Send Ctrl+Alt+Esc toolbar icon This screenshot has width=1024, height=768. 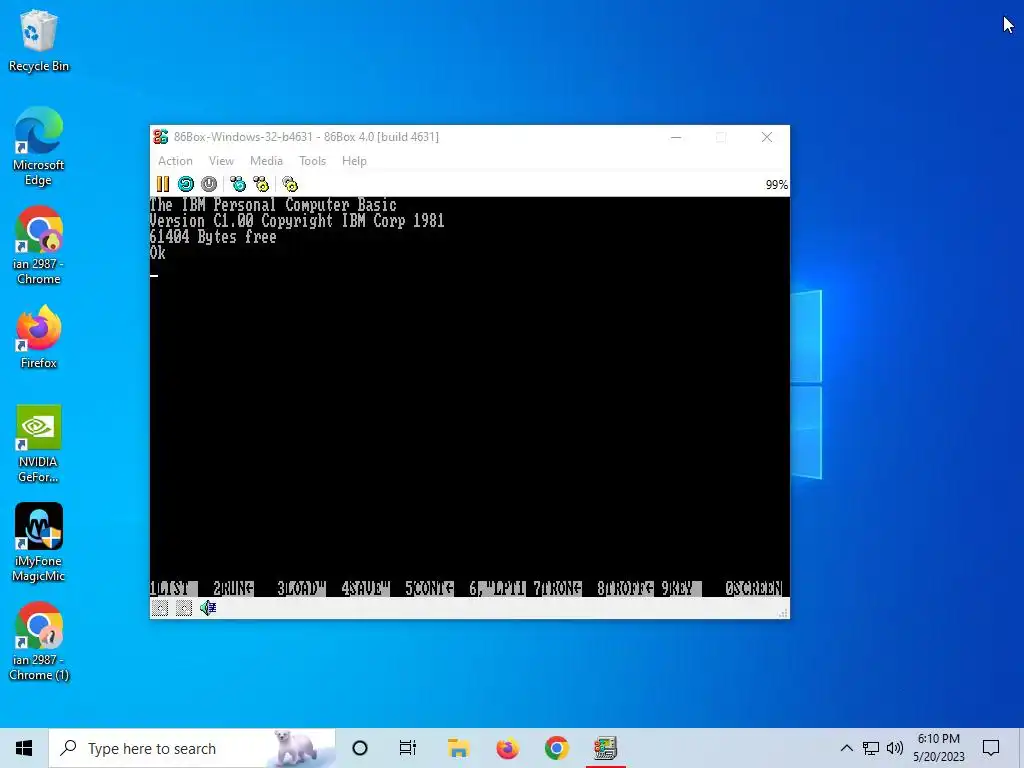pos(261,184)
